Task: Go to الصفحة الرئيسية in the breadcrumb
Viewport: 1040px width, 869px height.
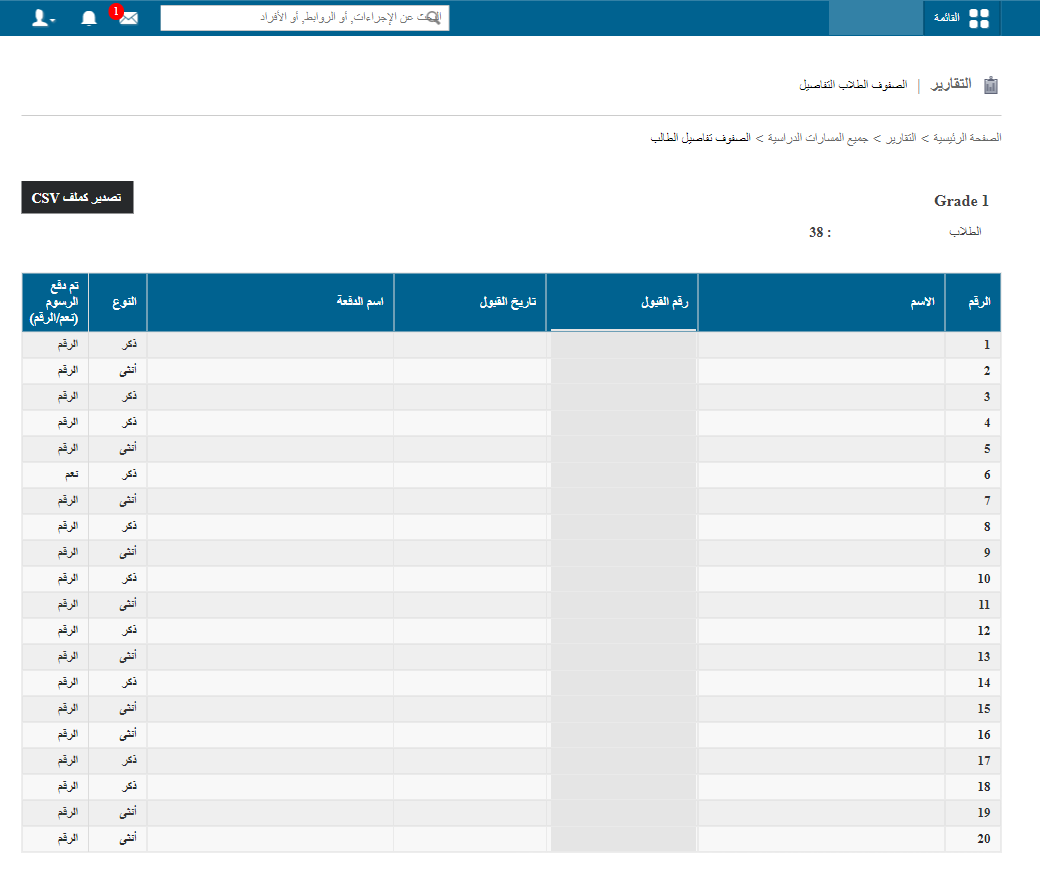Action: coord(967,138)
